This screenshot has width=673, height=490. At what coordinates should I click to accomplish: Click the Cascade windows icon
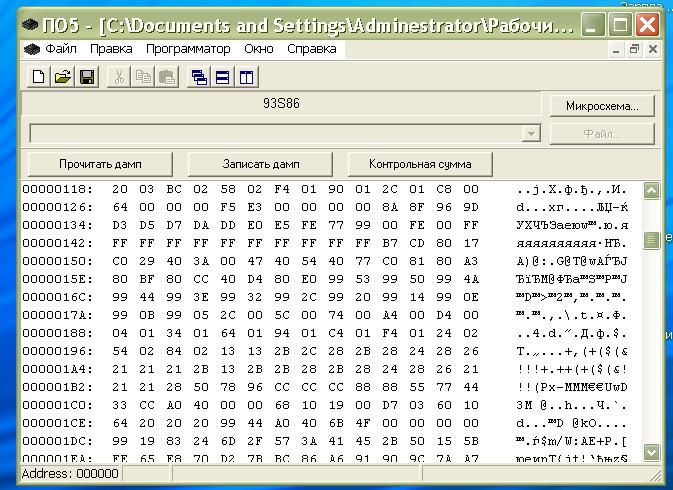(199, 77)
